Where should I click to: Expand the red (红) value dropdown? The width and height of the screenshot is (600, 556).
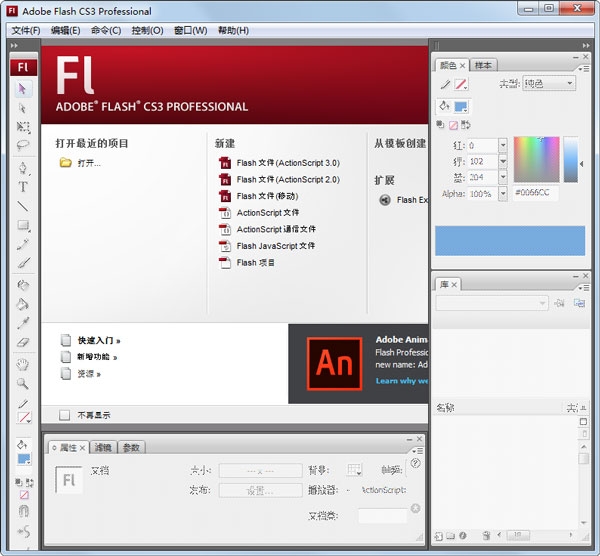(x=502, y=146)
